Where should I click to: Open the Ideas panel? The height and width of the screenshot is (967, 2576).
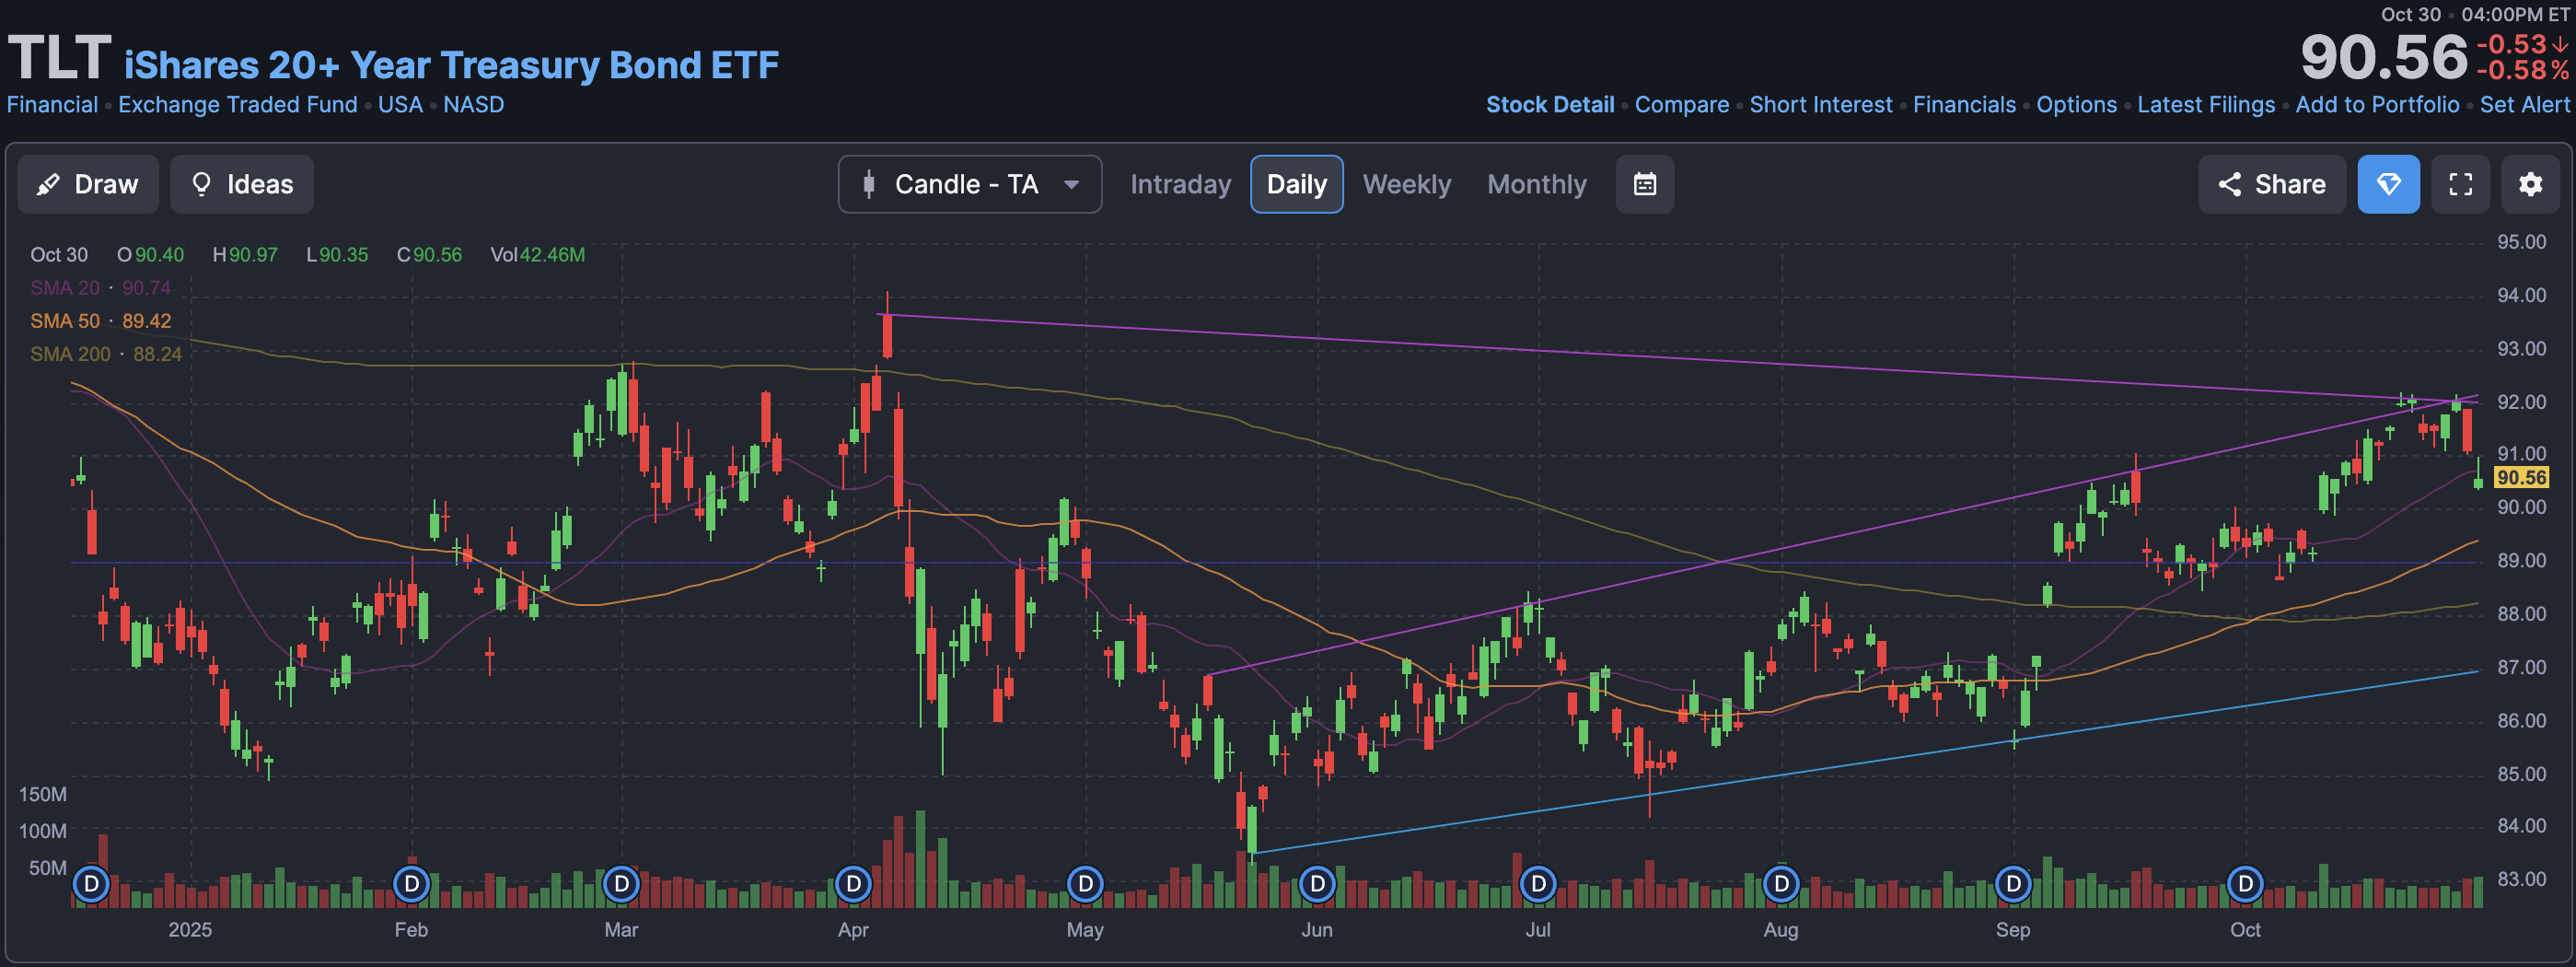(x=242, y=184)
